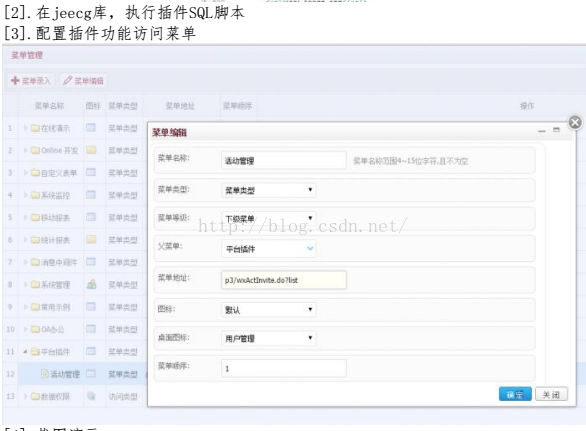Click the 菜单地址 column header
Screen dimensions: 586x431
point(180,106)
